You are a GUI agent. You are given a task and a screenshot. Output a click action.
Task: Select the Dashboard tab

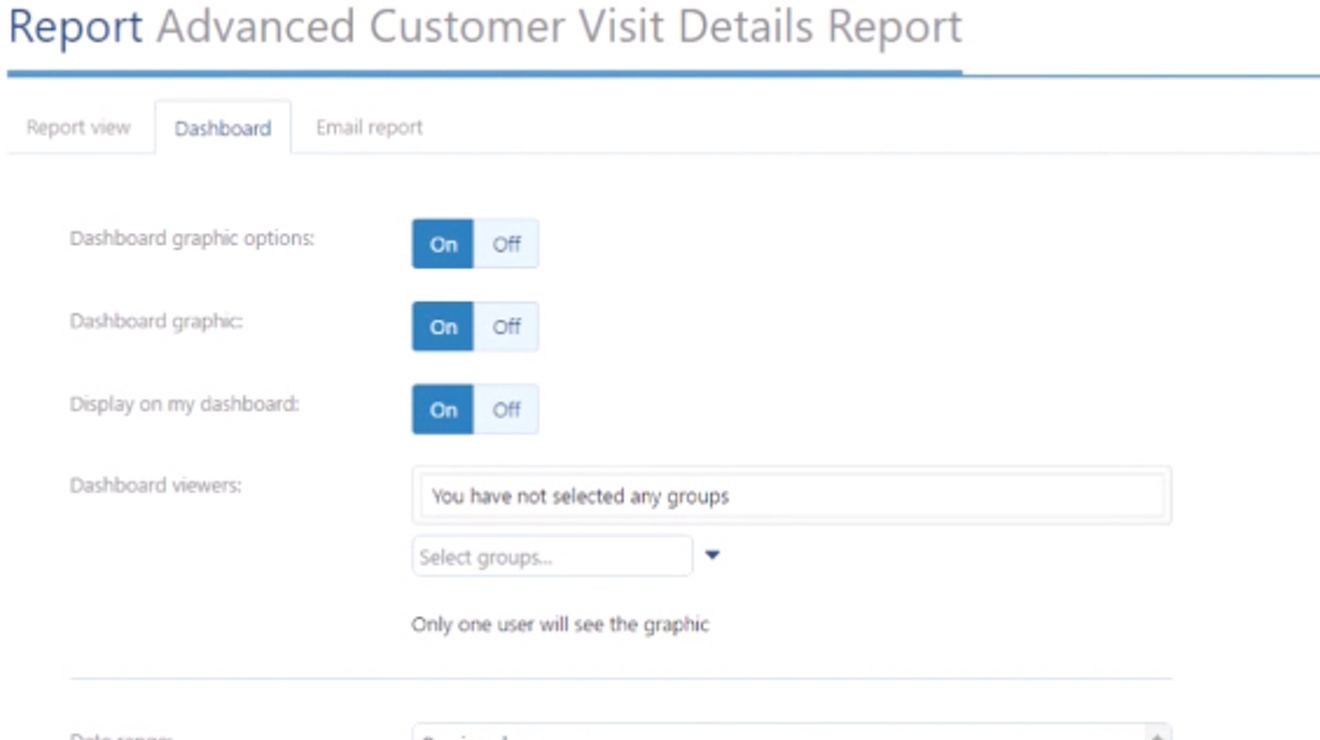(x=222, y=128)
